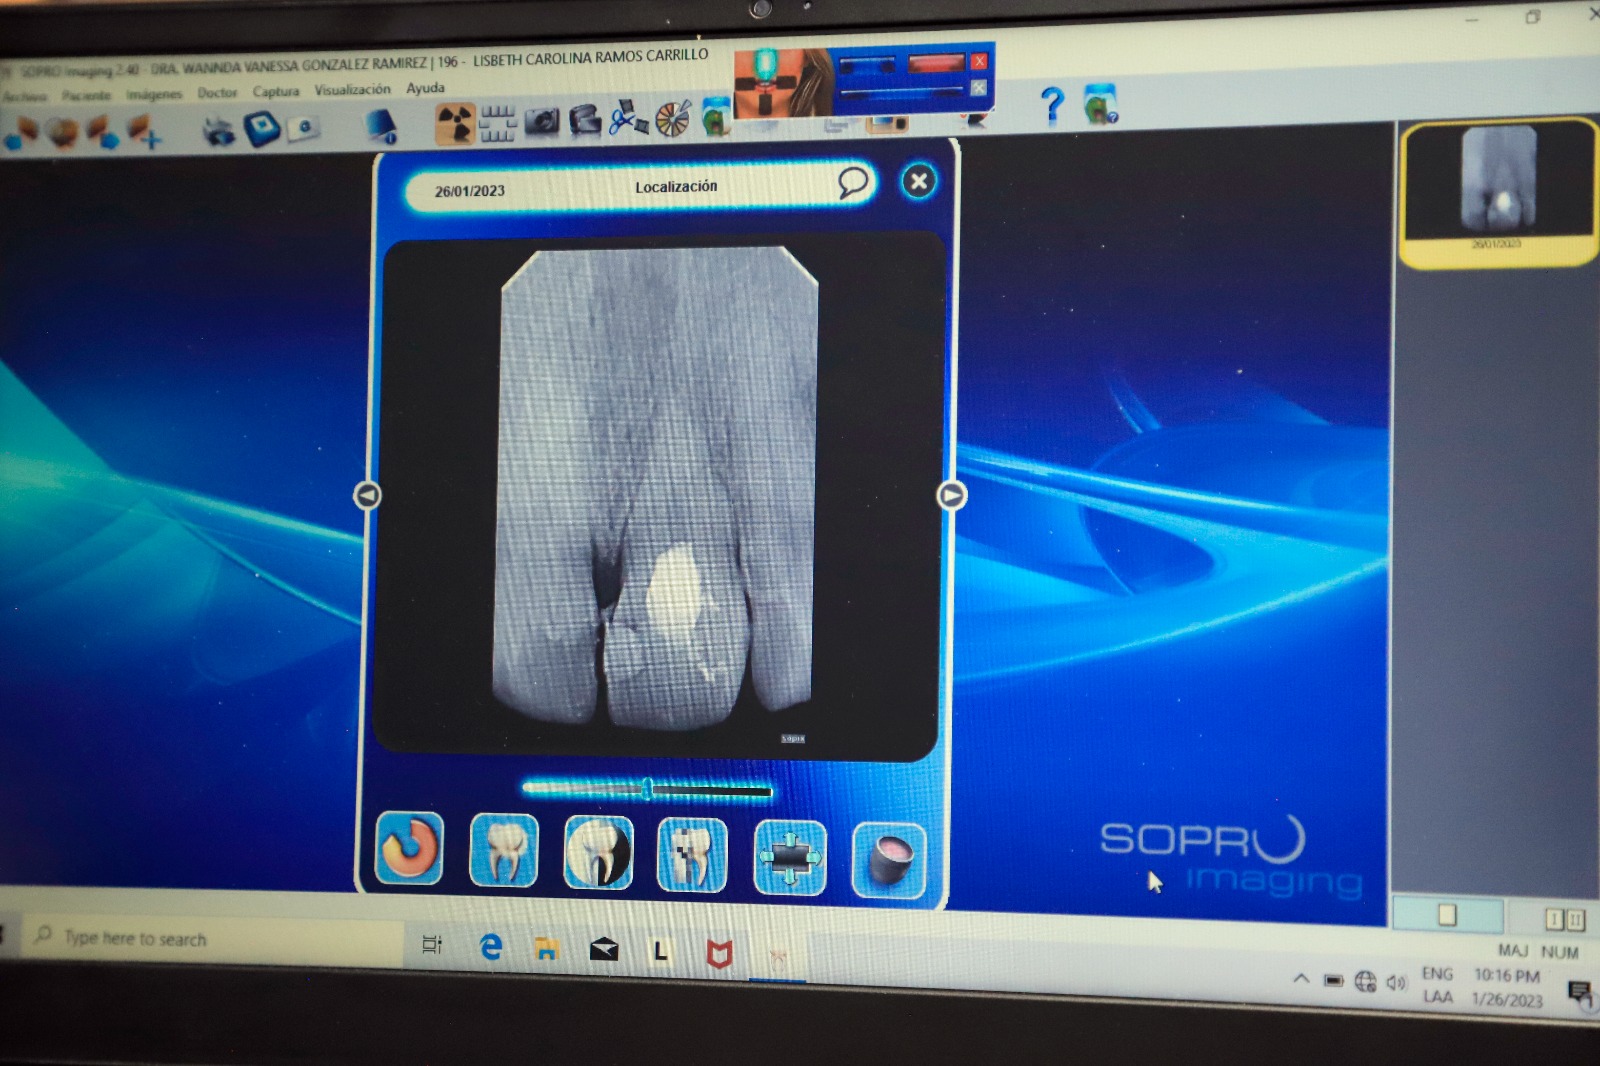This screenshot has width=1600, height=1066.
Task: Open the Mail app from taskbar
Action: coord(603,950)
